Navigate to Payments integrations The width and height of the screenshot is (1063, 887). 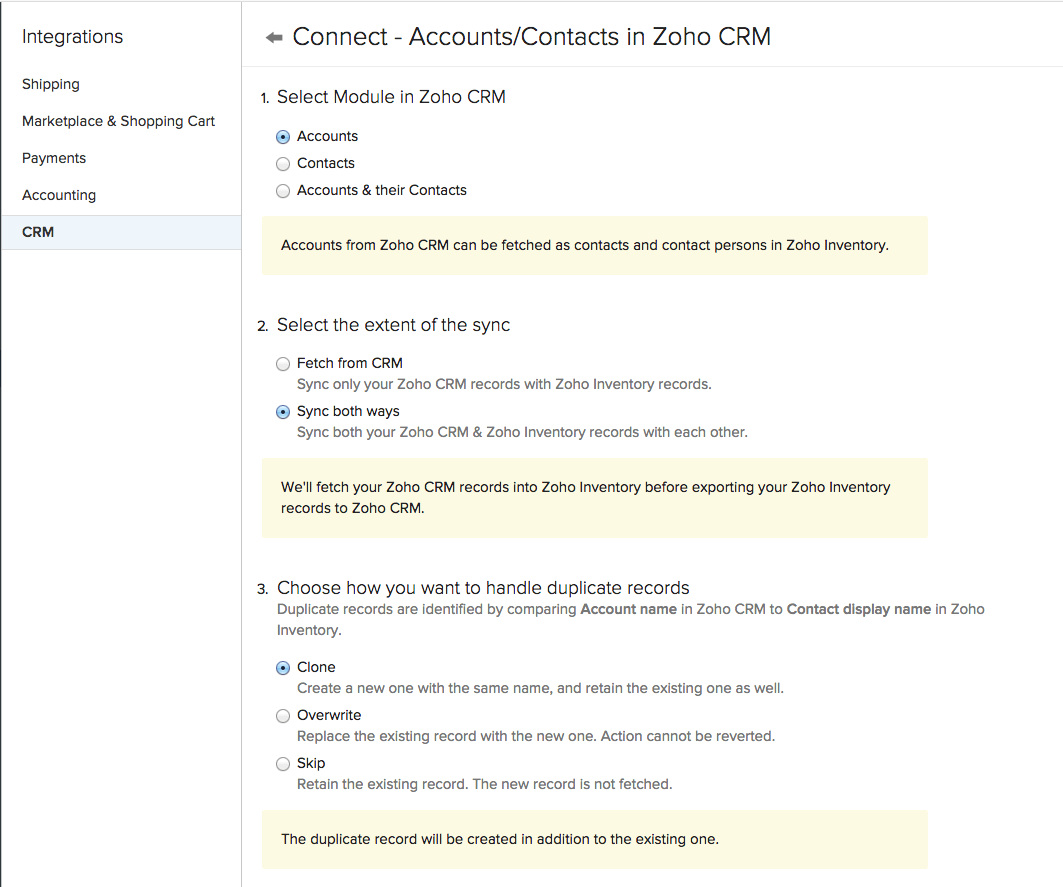[x=53, y=158]
